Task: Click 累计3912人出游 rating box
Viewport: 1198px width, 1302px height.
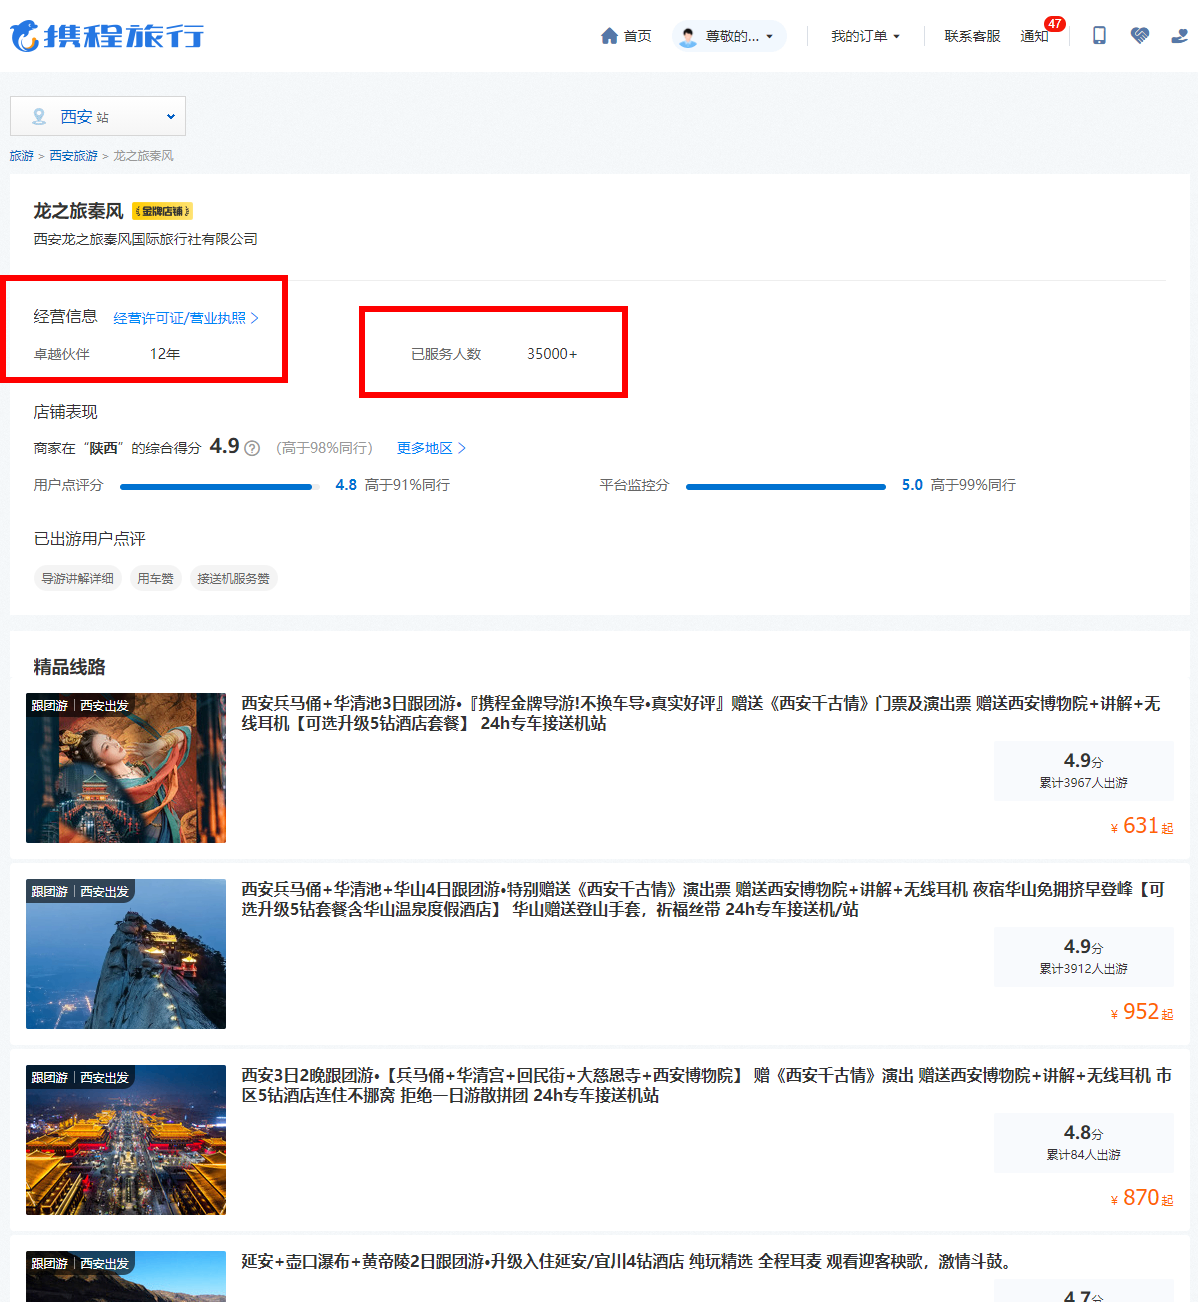Action: (1084, 957)
